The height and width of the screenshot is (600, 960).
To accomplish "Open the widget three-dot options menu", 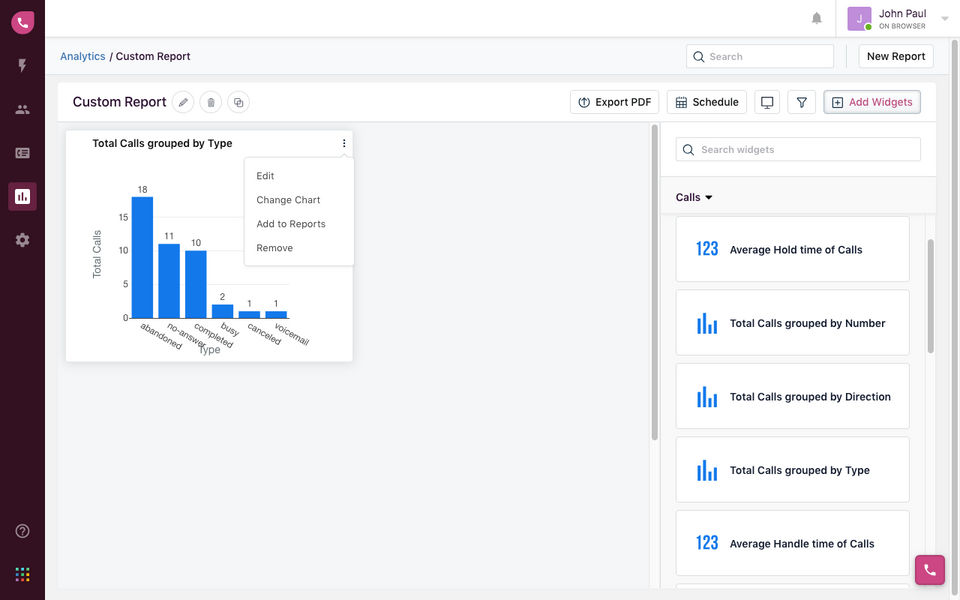I will (344, 144).
